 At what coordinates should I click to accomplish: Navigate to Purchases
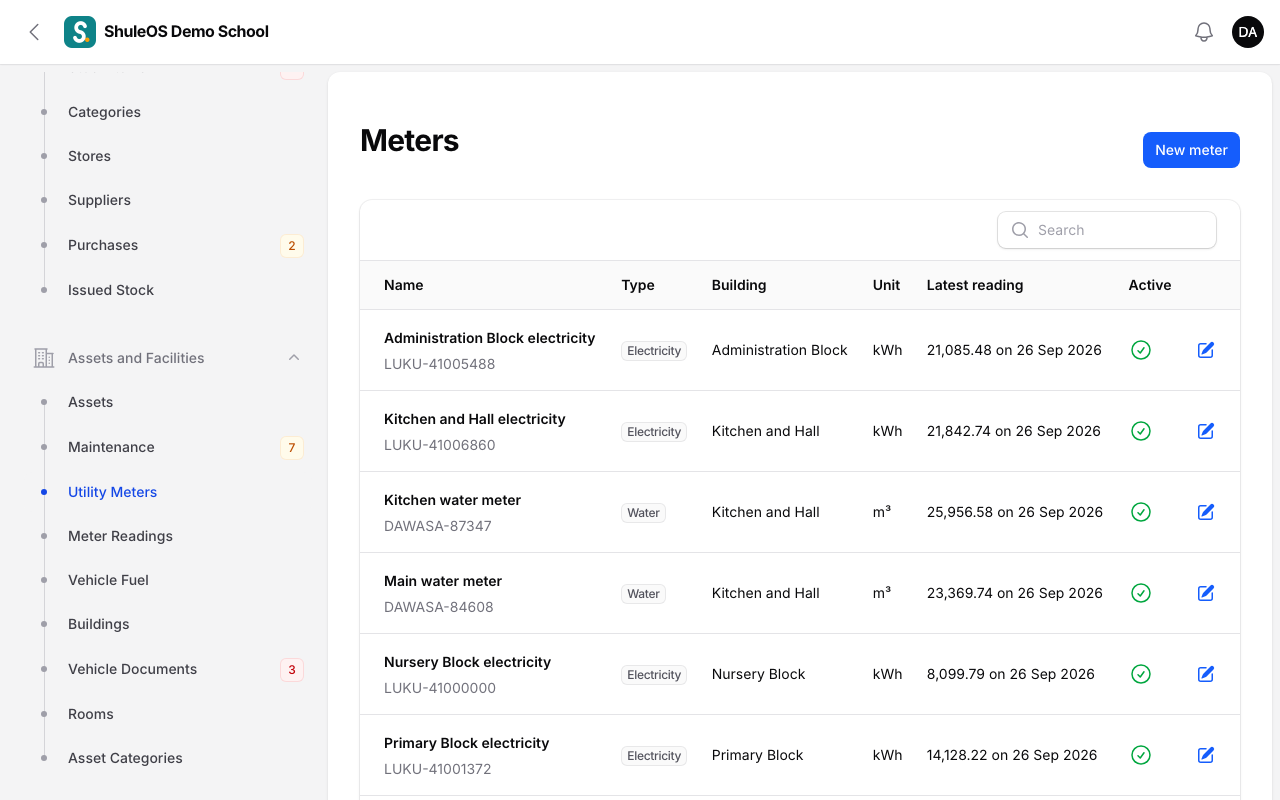(103, 245)
